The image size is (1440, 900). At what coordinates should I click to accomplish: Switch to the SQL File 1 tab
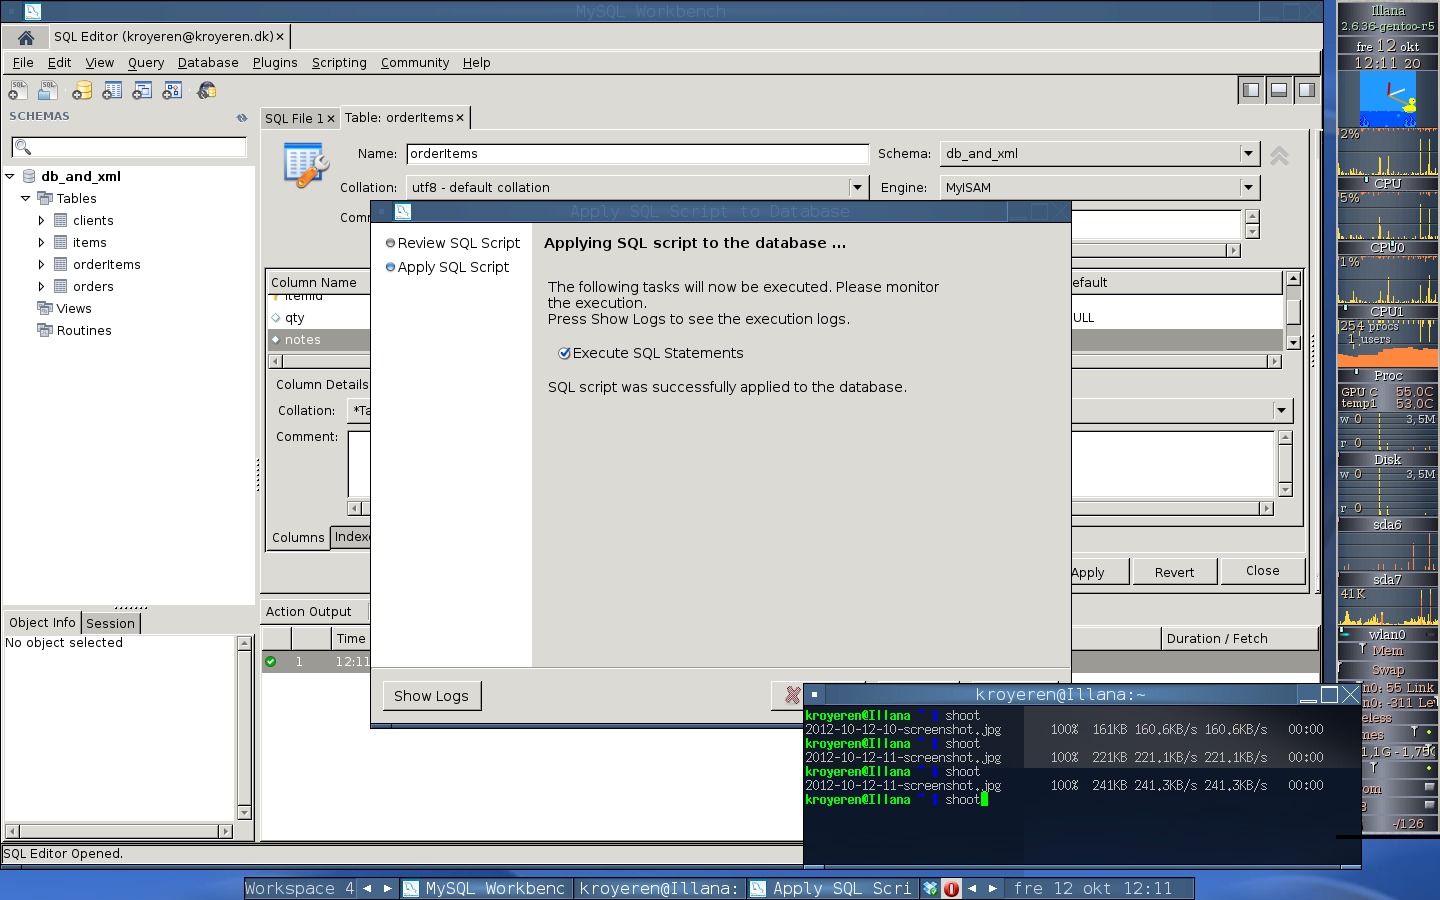(x=293, y=118)
